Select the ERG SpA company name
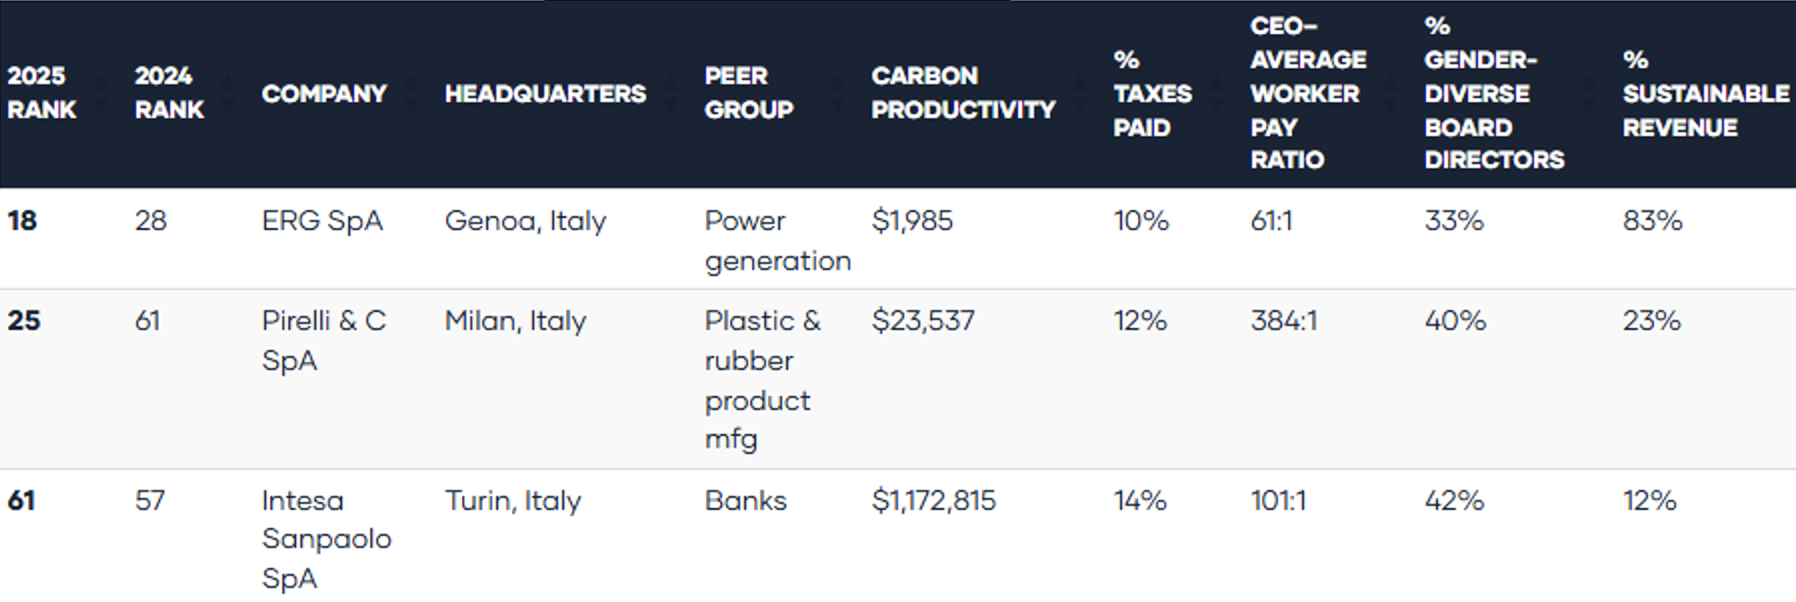 pos(322,221)
